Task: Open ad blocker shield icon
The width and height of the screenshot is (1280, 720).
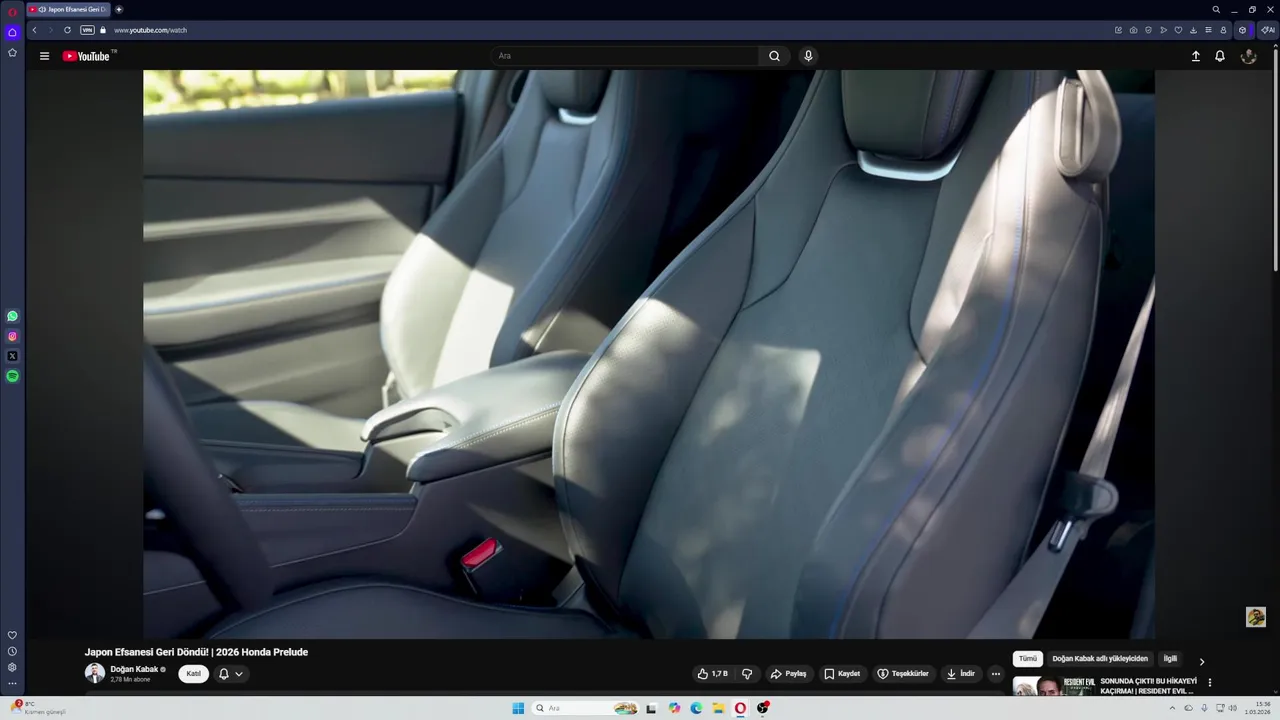Action: [1148, 30]
